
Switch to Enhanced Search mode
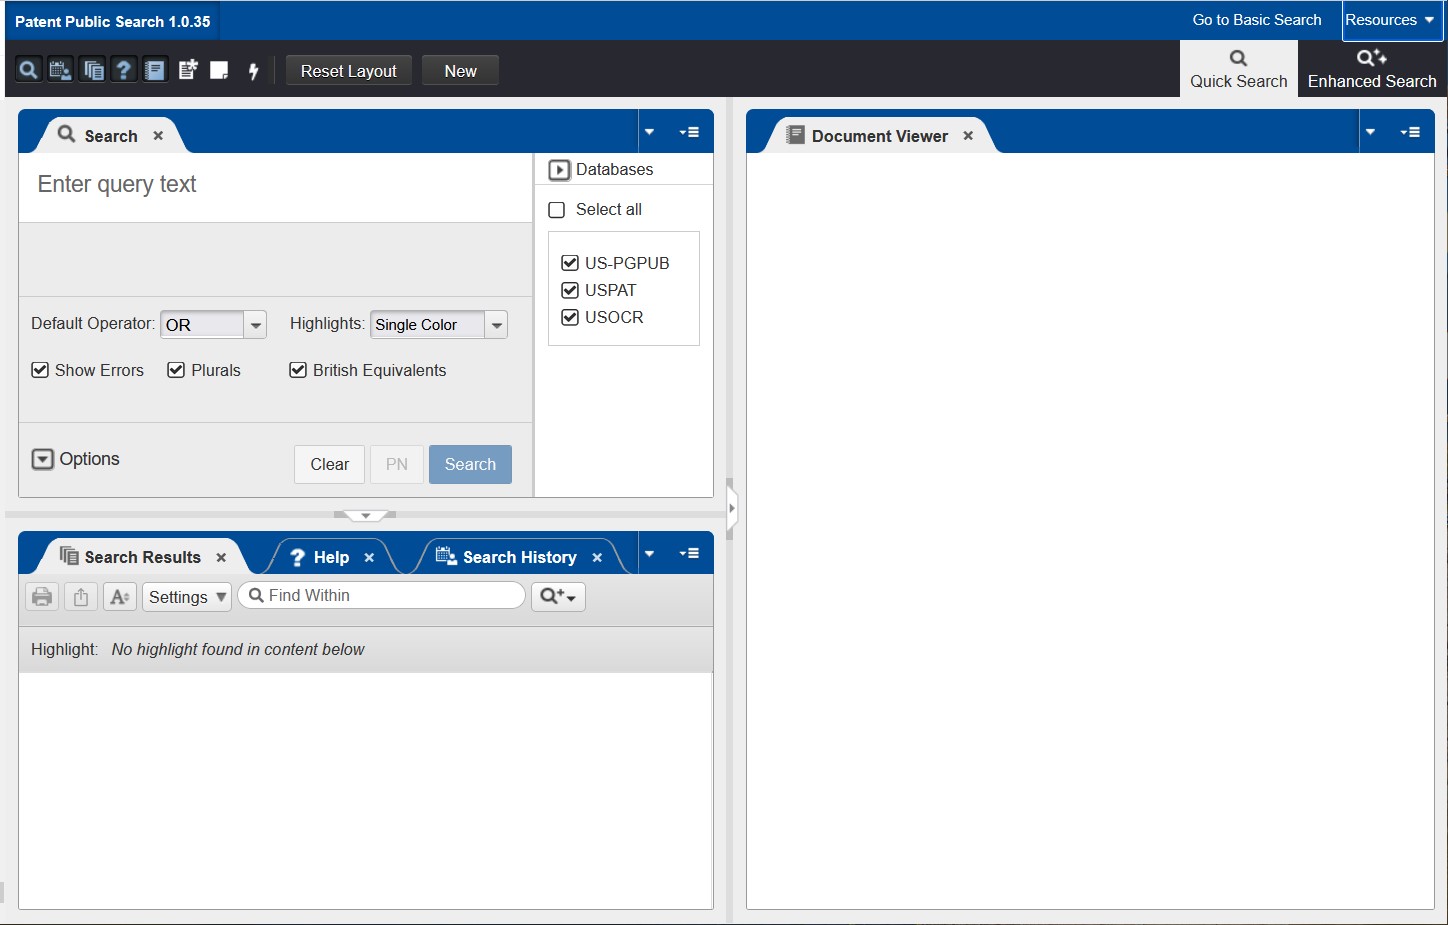(1372, 69)
